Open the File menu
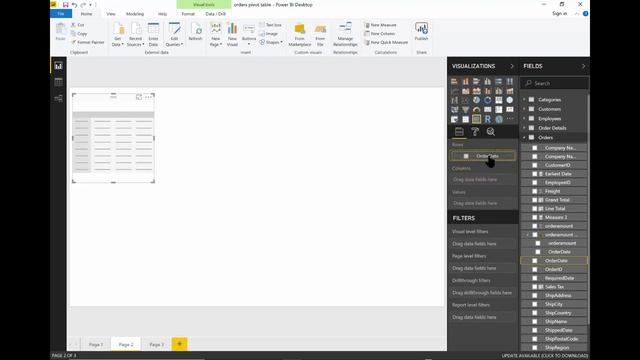640x360 pixels. point(61,14)
